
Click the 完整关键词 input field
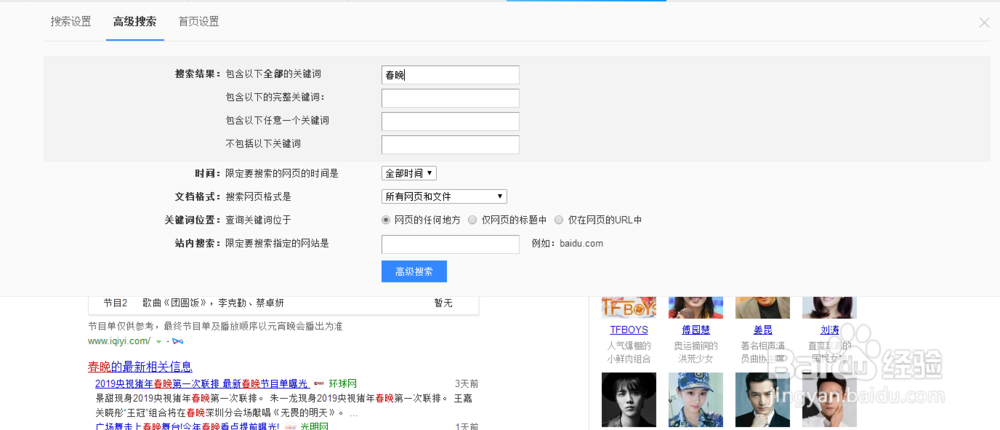[450, 98]
